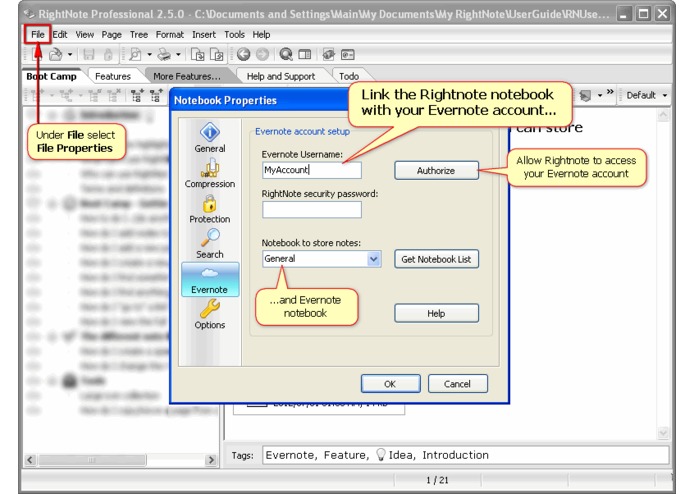The image size is (695, 494).
Task: Click the delete node tree icon
Action: click(x=113, y=95)
